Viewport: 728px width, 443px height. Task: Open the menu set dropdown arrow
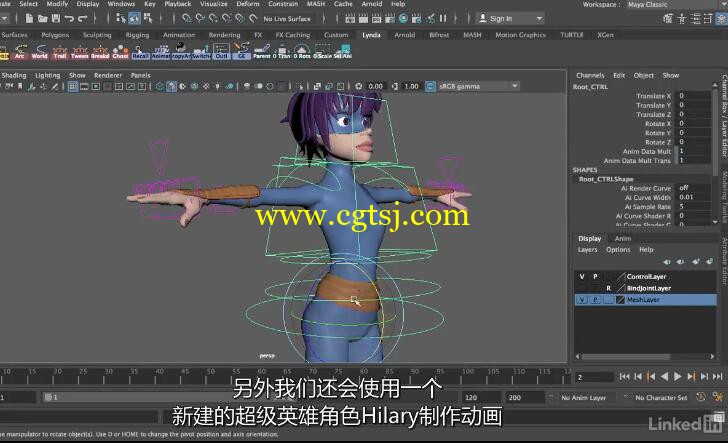4,19
